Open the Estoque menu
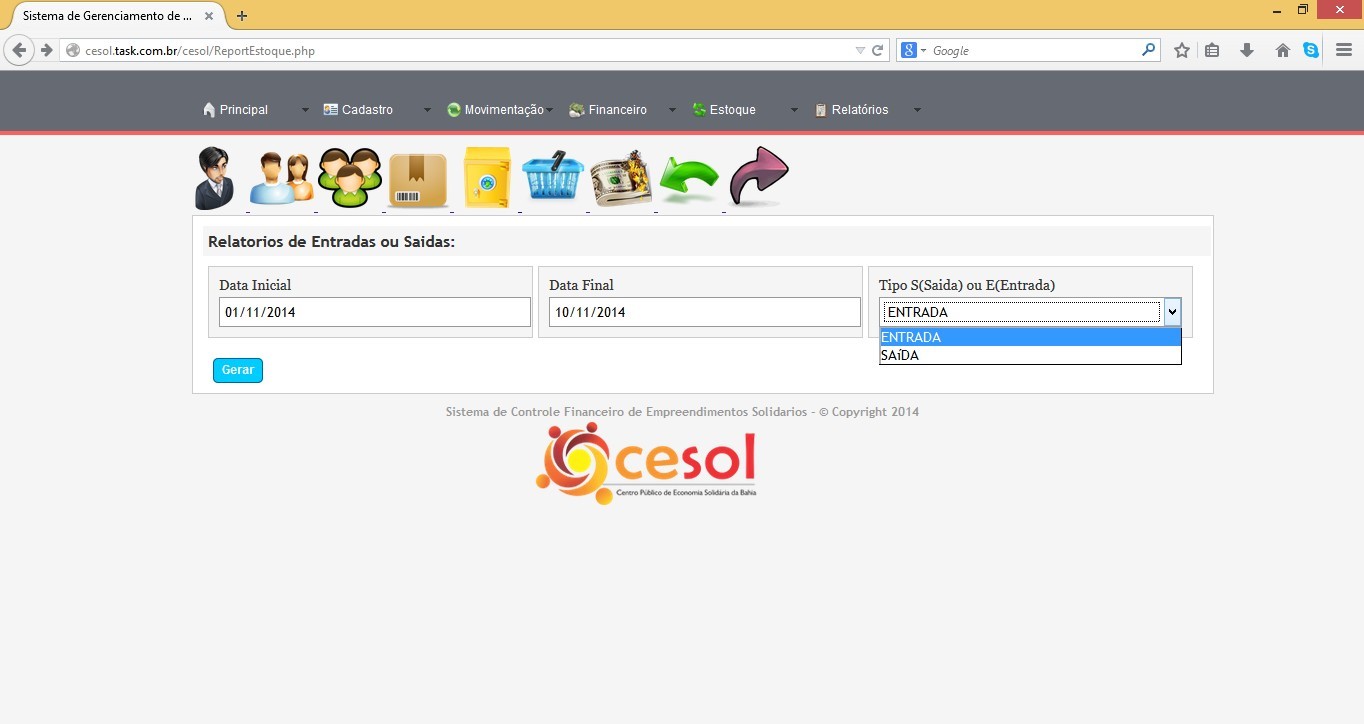1364x724 pixels. (x=732, y=110)
